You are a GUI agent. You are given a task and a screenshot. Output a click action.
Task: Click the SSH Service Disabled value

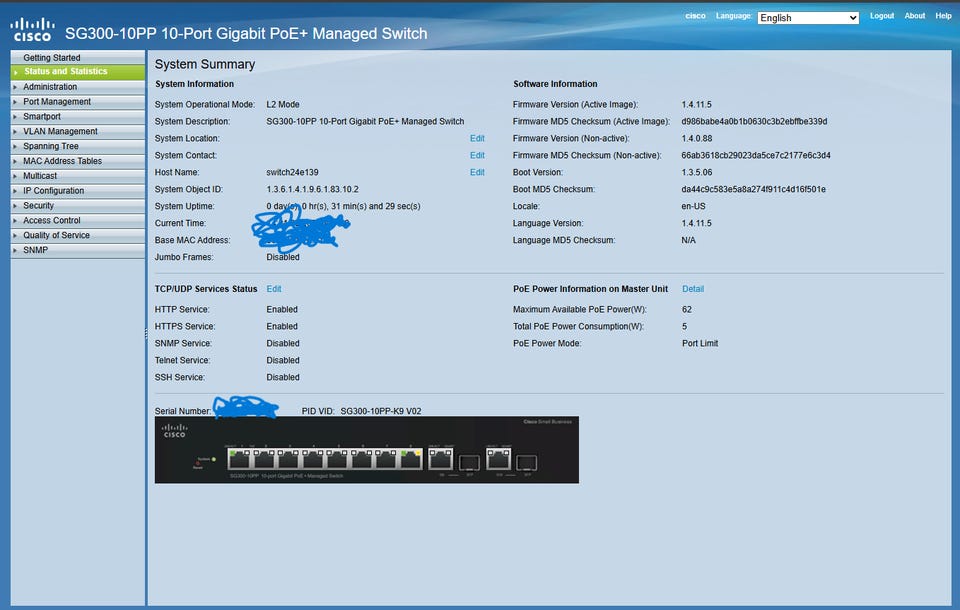pos(283,378)
